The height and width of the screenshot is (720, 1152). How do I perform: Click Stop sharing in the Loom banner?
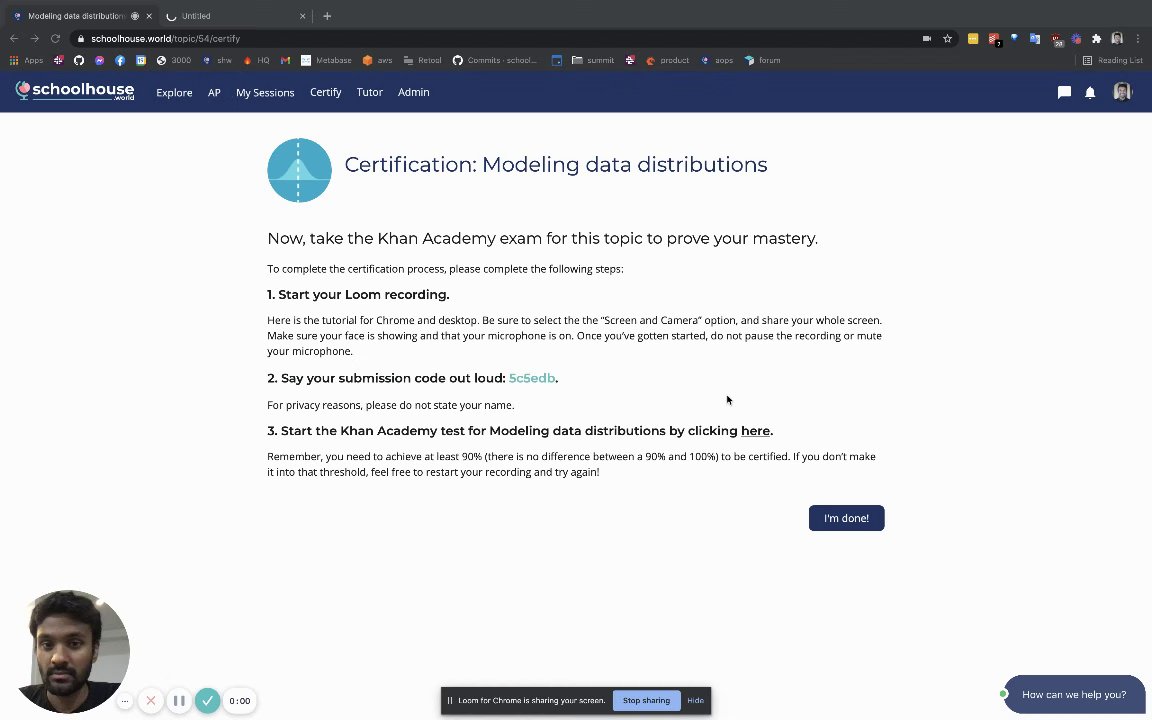[647, 701]
